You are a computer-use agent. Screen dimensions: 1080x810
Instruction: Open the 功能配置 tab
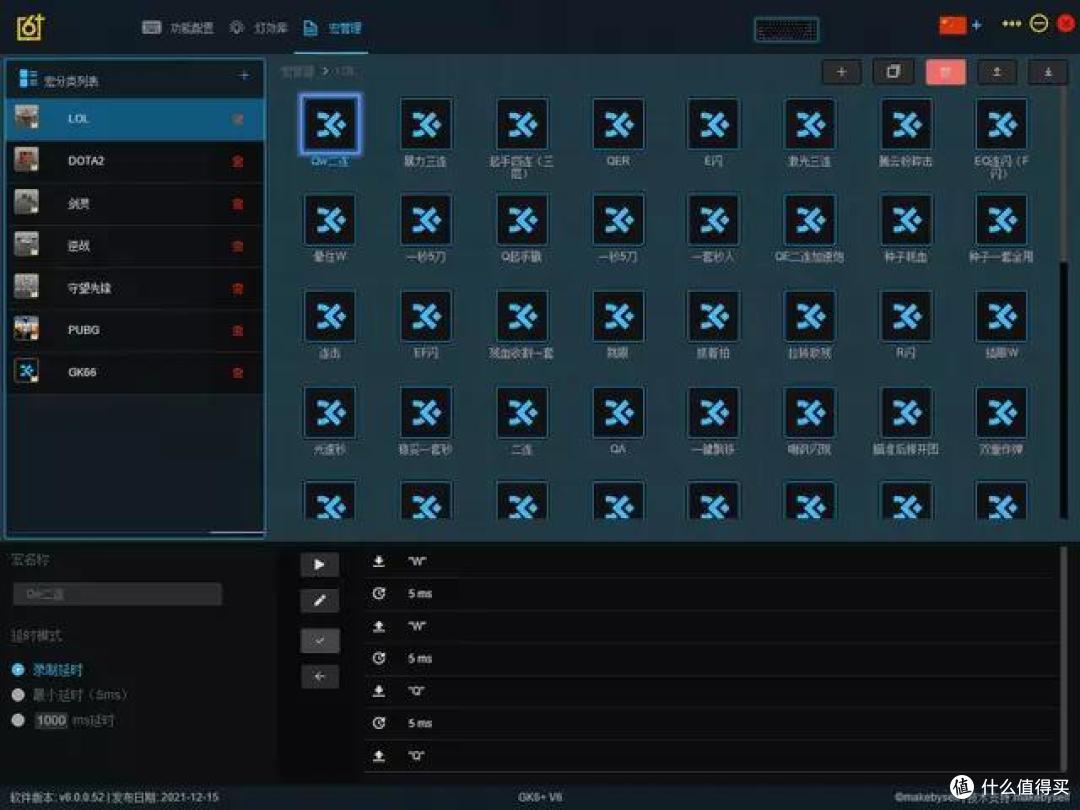coord(178,28)
